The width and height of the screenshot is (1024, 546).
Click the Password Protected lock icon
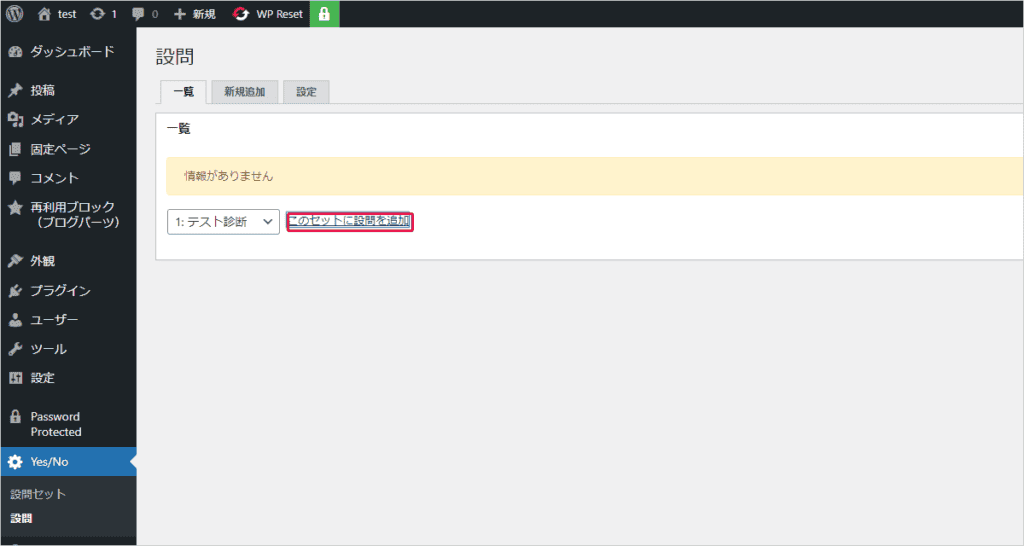(x=15, y=417)
